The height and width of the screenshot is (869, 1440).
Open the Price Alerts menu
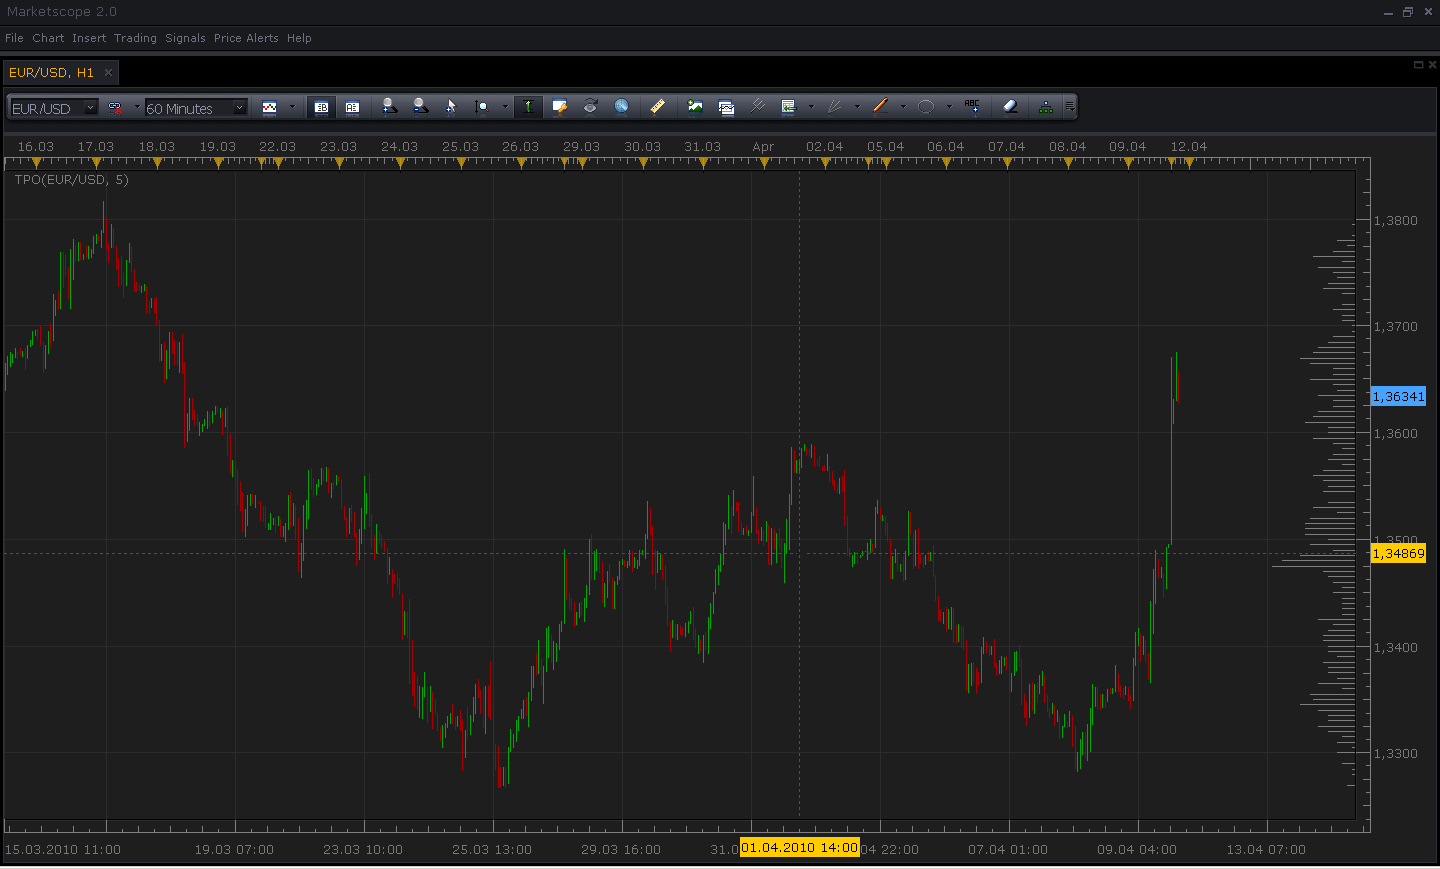(x=246, y=38)
